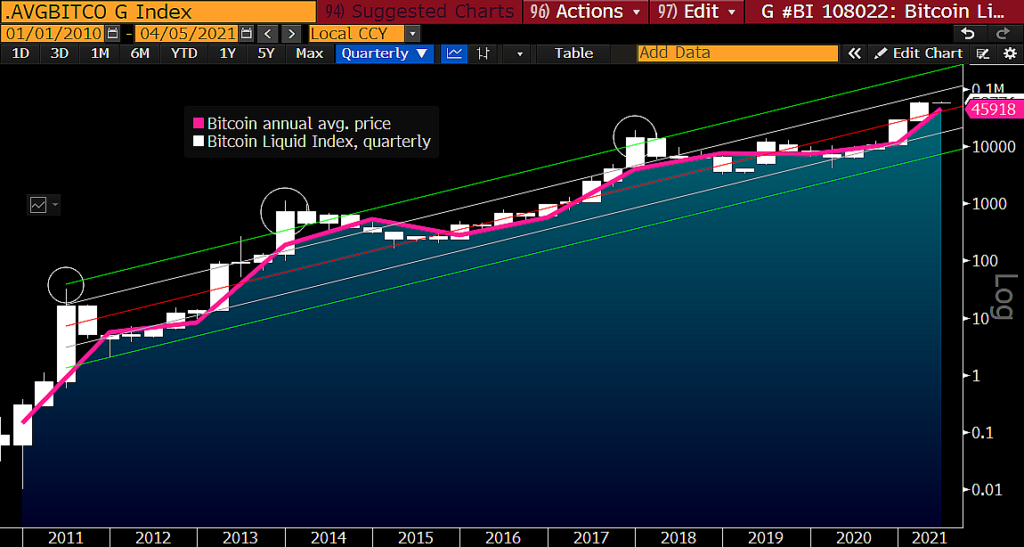
Task: Switch to Table view
Action: coord(574,54)
